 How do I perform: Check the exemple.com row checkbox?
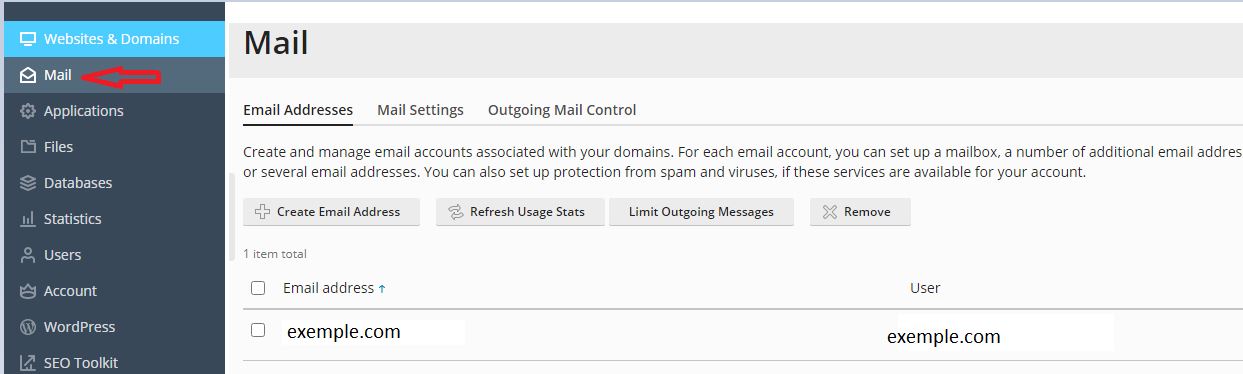(x=258, y=330)
